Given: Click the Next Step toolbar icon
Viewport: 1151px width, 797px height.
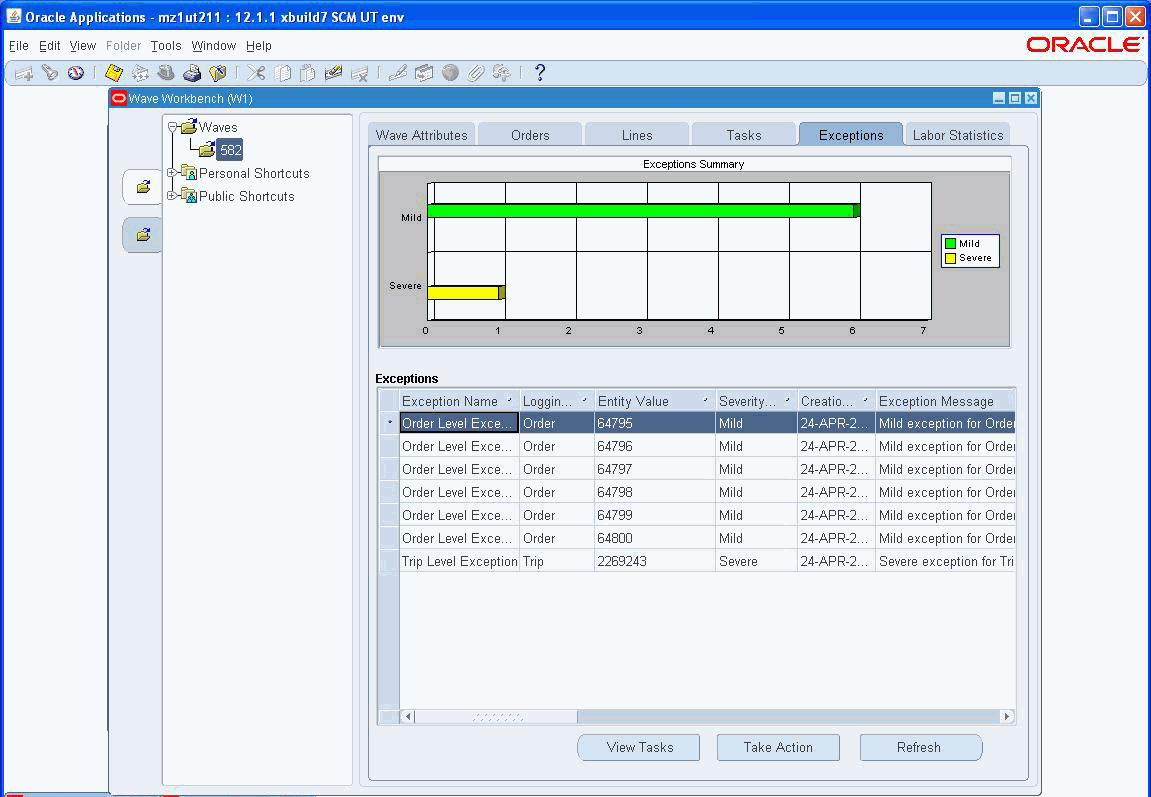Looking at the screenshot, I should tap(140, 73).
